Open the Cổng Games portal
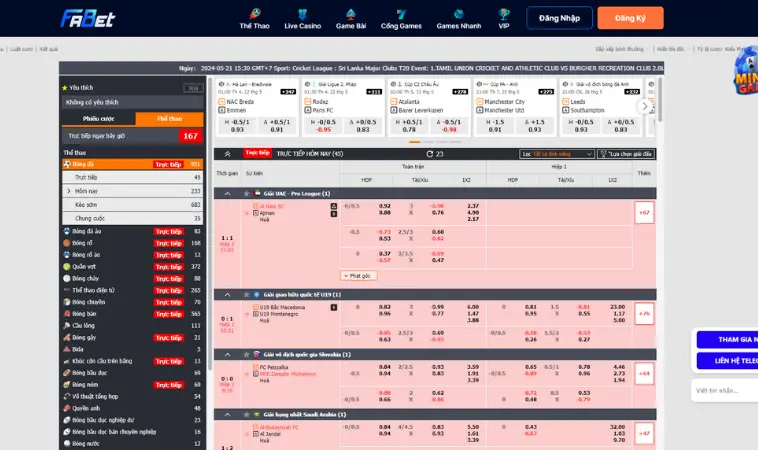Image resolution: width=758 pixels, height=450 pixels. pyautogui.click(x=401, y=18)
